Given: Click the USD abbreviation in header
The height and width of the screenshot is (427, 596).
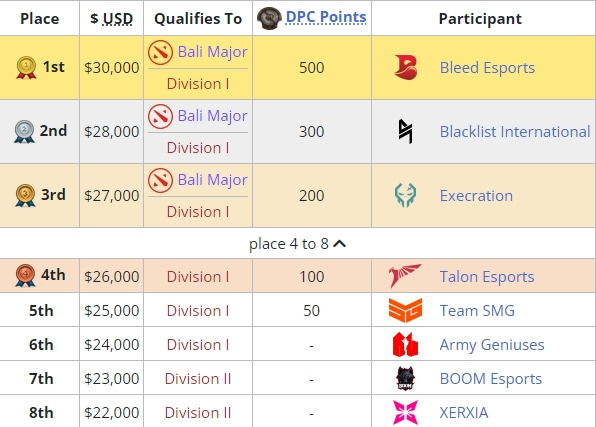Looking at the screenshot, I should 118,19.
